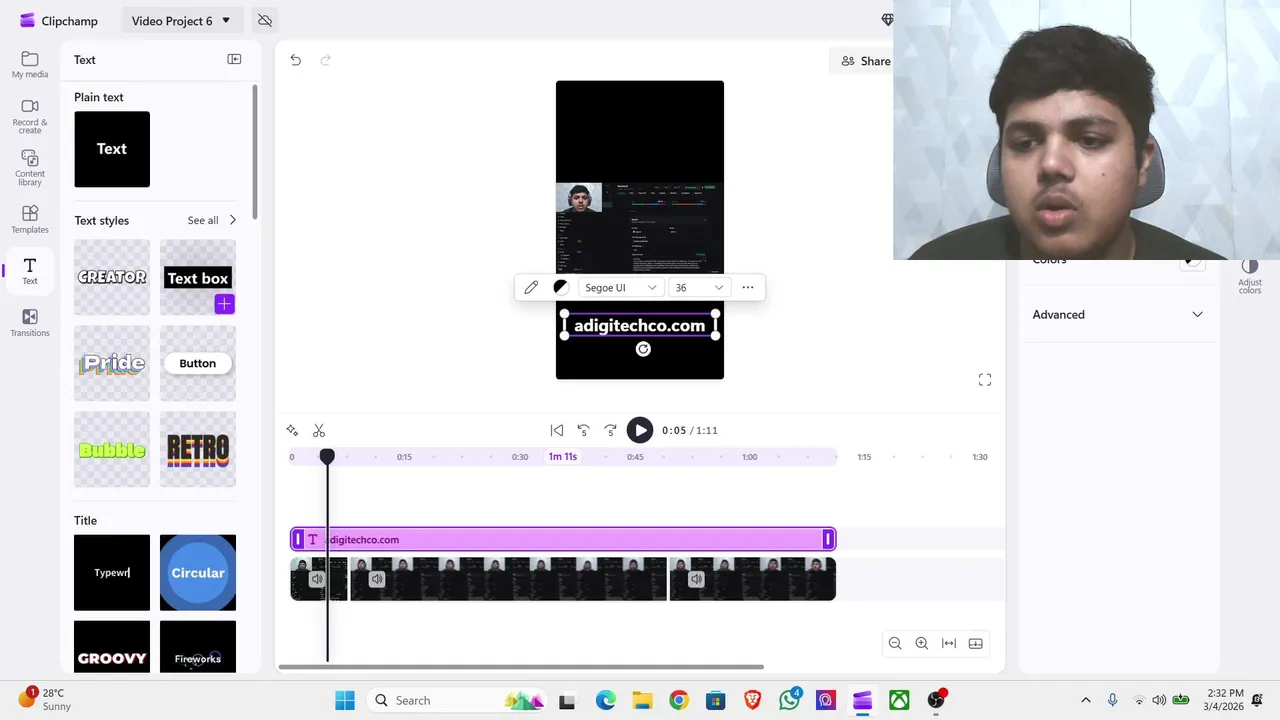Select the adigitechco.com text on canvas
The width and height of the screenshot is (1280, 720).
[640, 325]
